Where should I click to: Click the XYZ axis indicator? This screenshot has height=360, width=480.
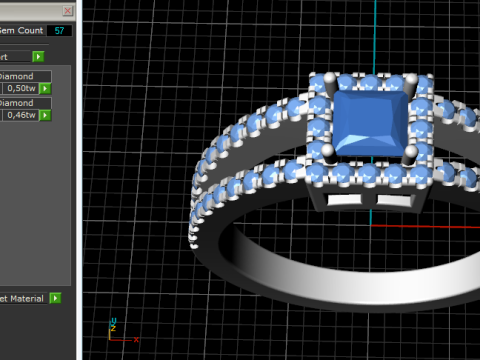tap(123, 330)
